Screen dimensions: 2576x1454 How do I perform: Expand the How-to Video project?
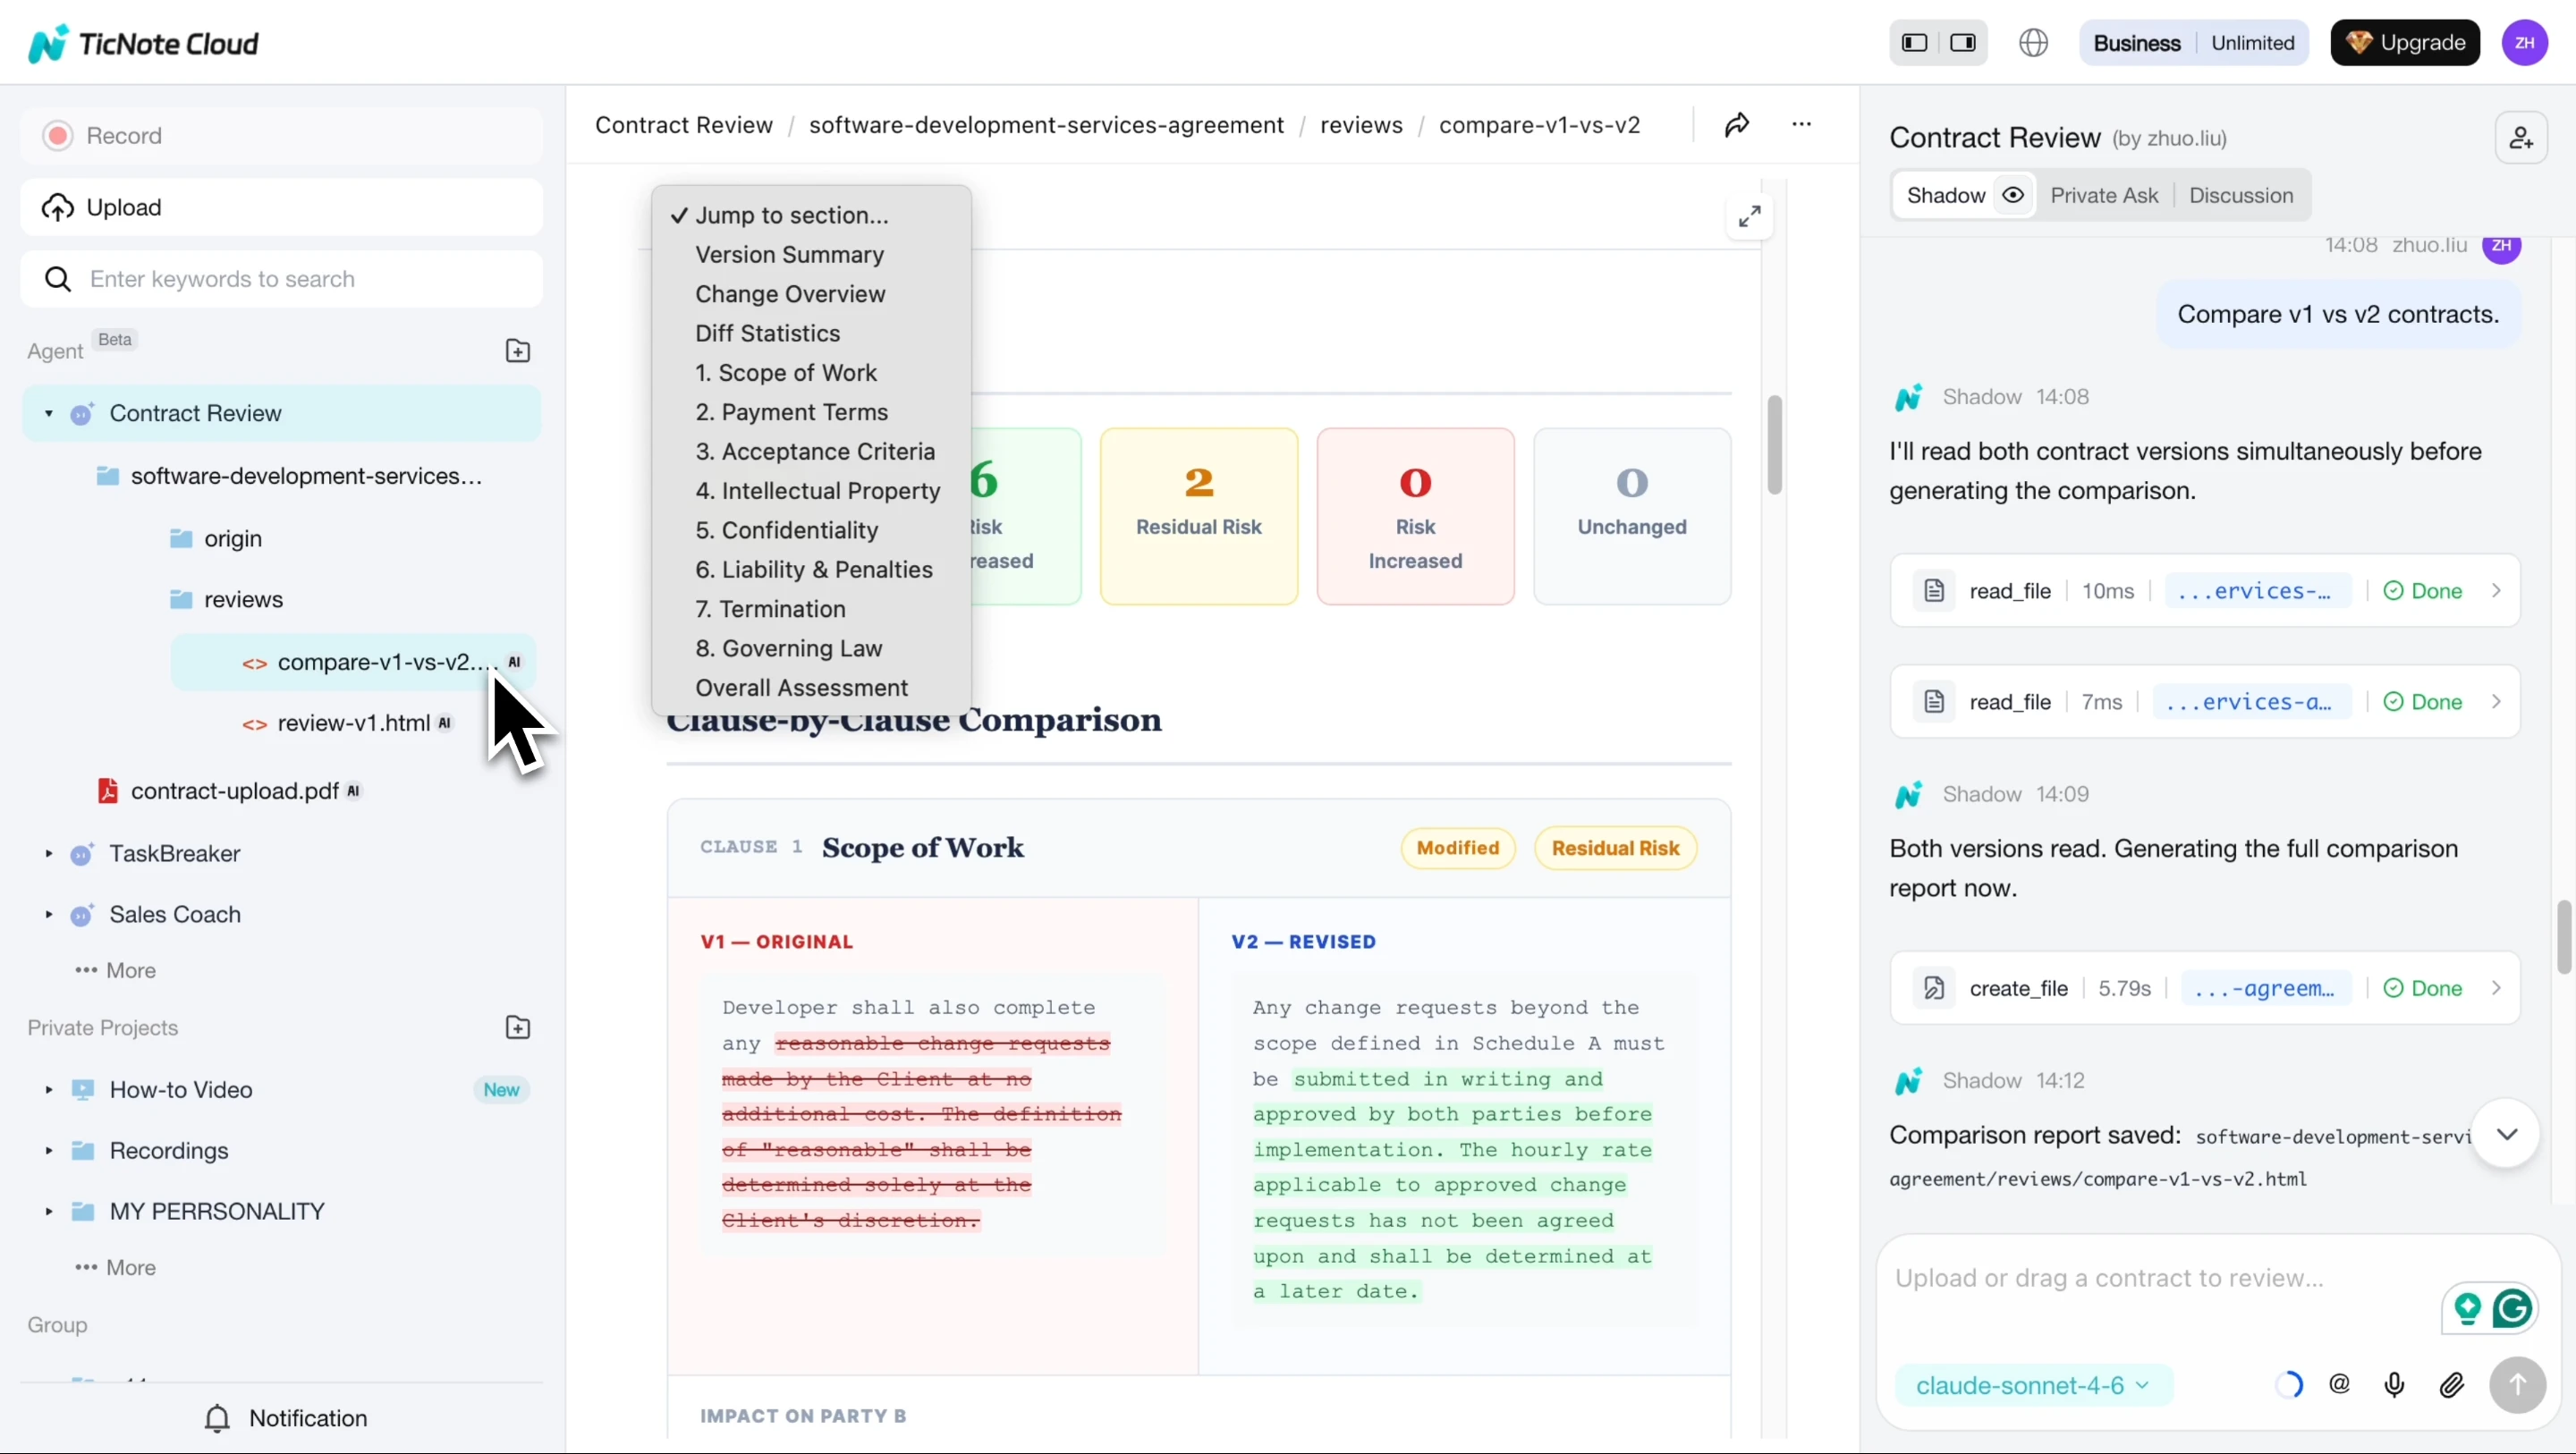(48, 1090)
